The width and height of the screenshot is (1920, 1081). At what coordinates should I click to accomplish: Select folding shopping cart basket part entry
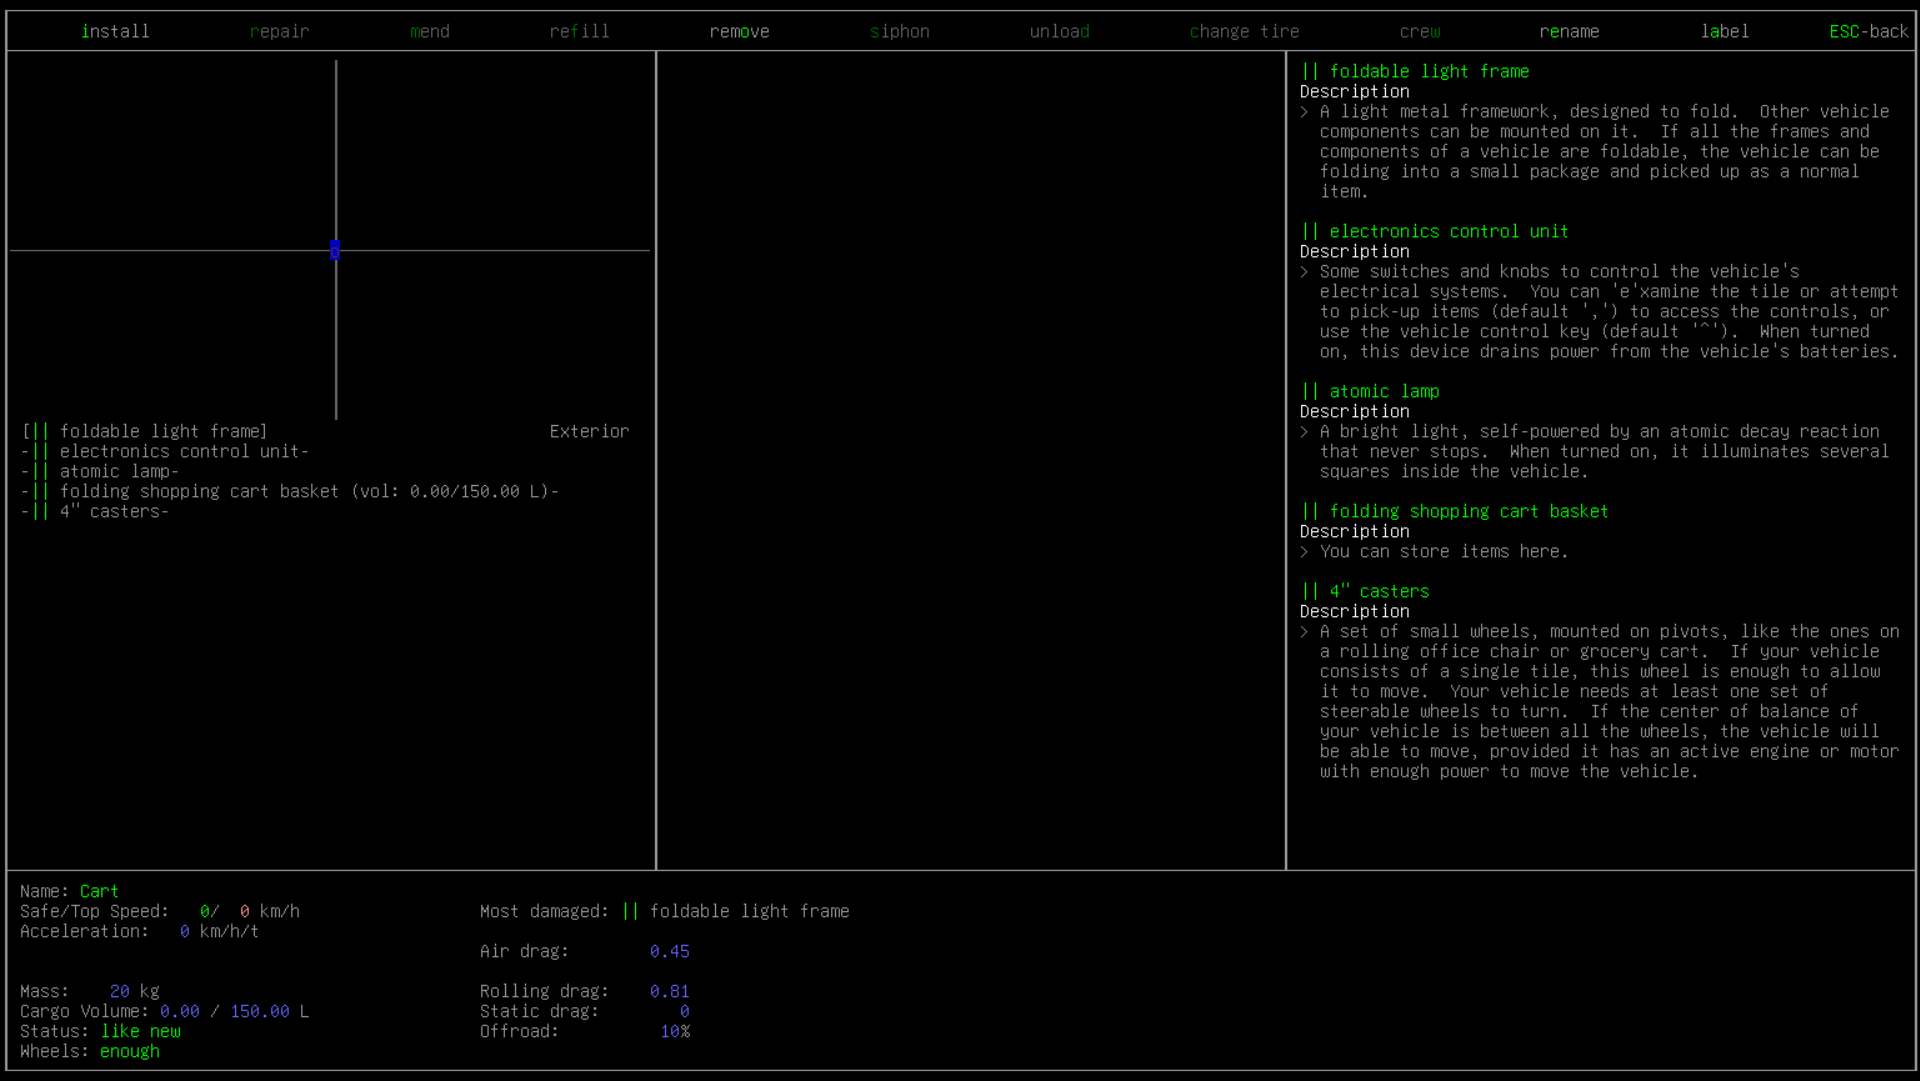point(200,491)
